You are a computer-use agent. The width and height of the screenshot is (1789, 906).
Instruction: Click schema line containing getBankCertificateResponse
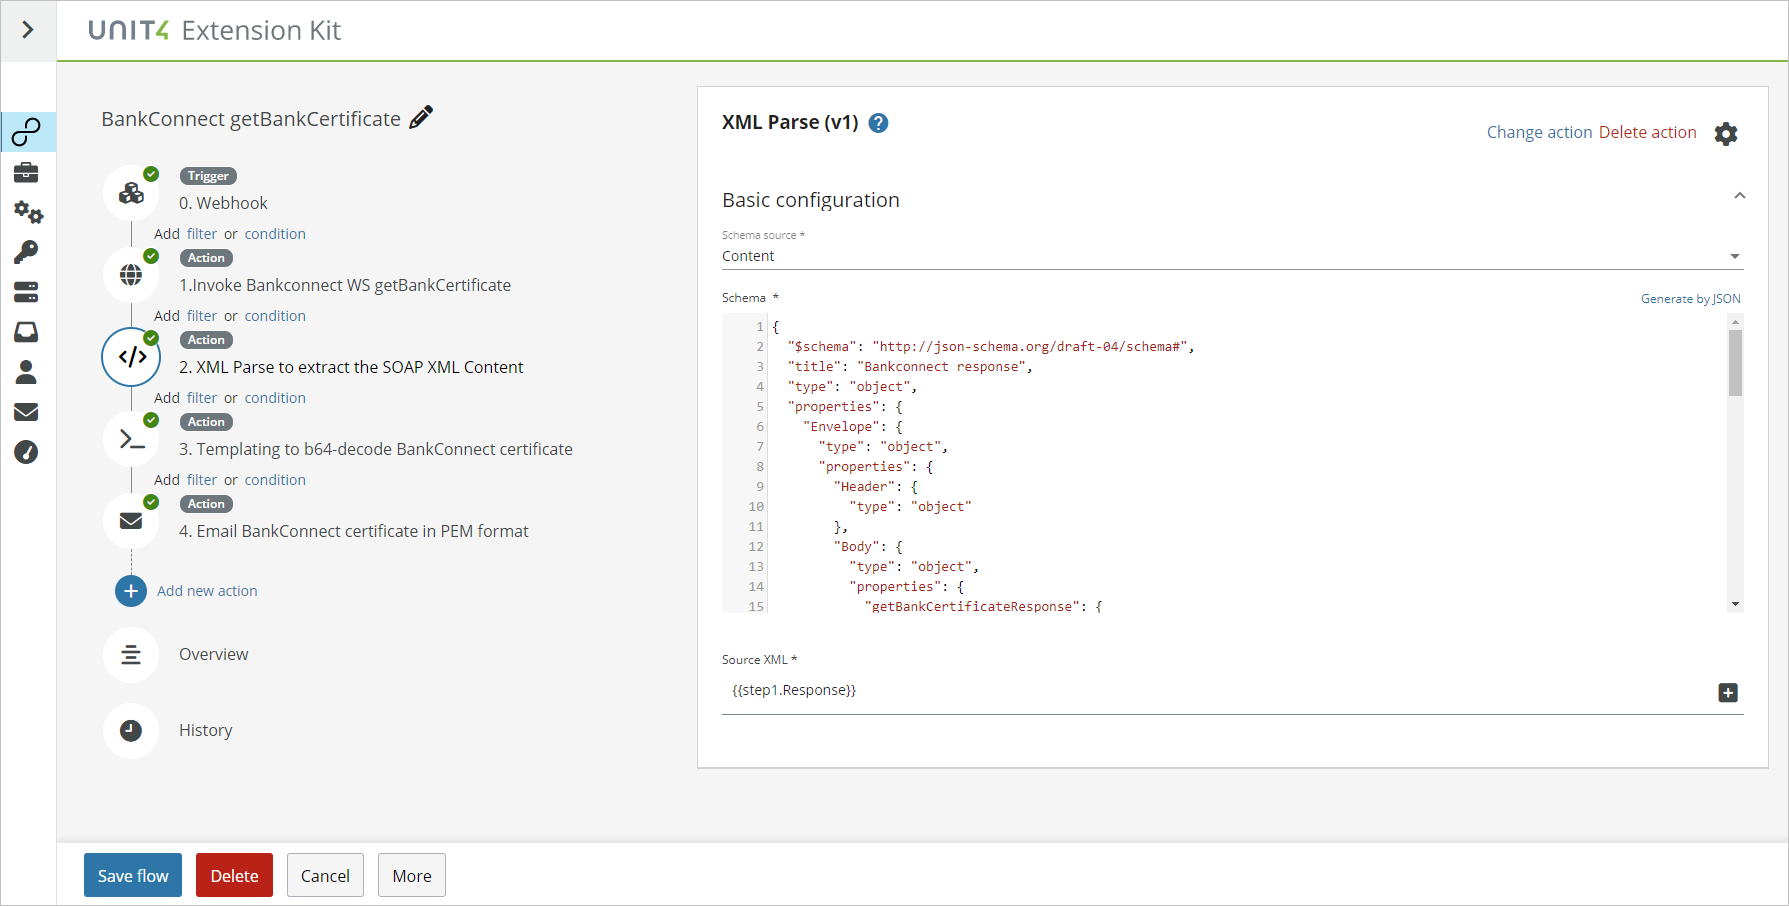coord(984,606)
